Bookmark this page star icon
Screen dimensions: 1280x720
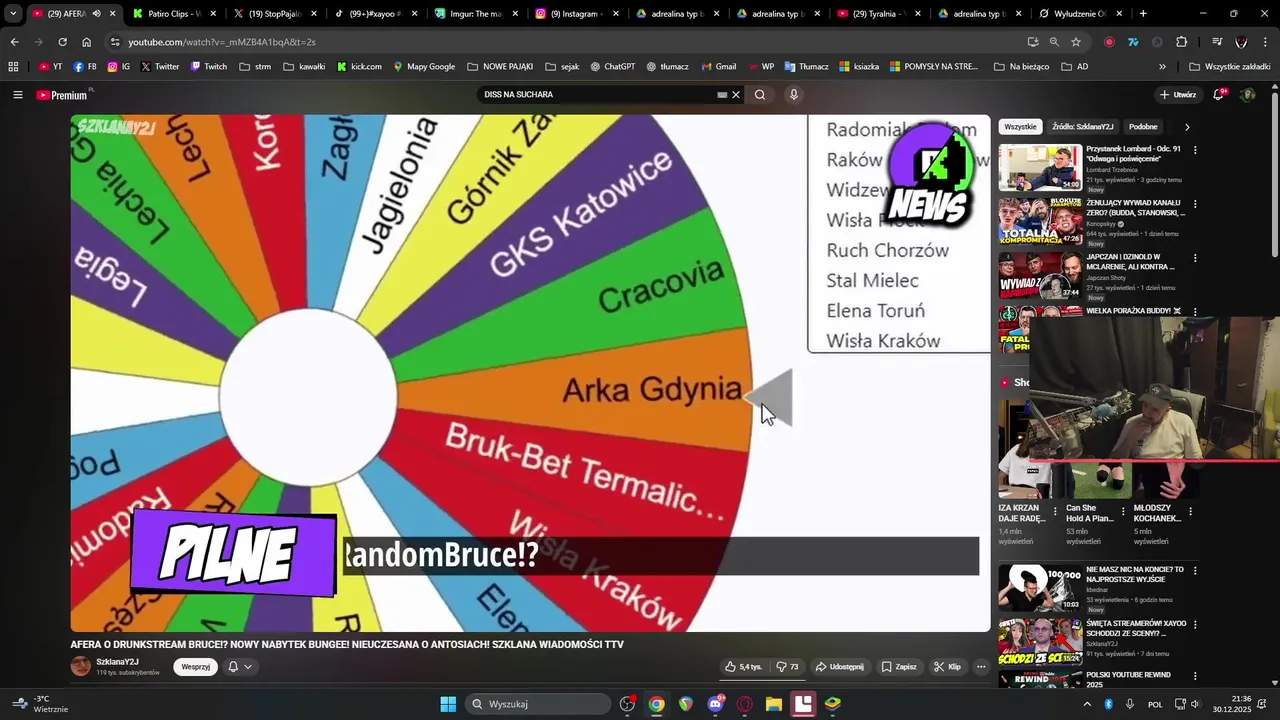(1076, 42)
